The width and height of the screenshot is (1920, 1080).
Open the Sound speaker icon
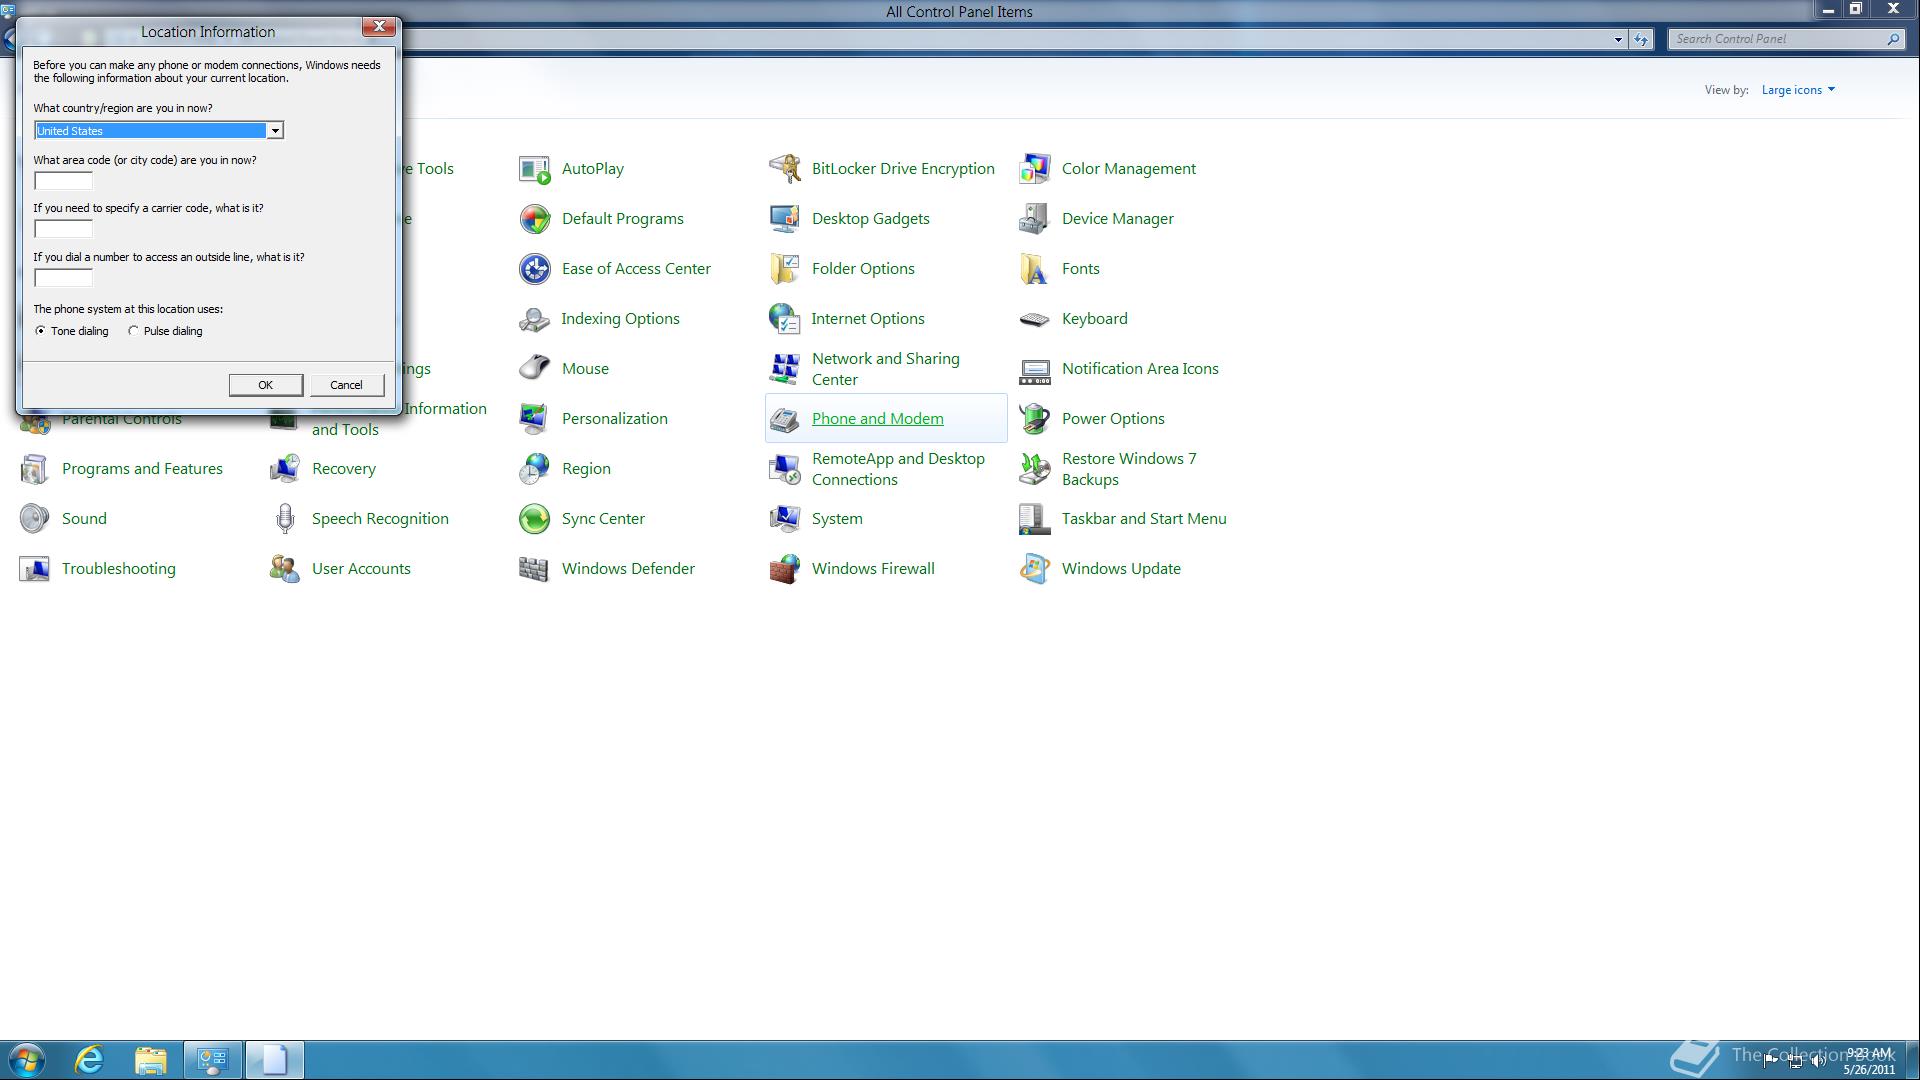pyautogui.click(x=35, y=519)
